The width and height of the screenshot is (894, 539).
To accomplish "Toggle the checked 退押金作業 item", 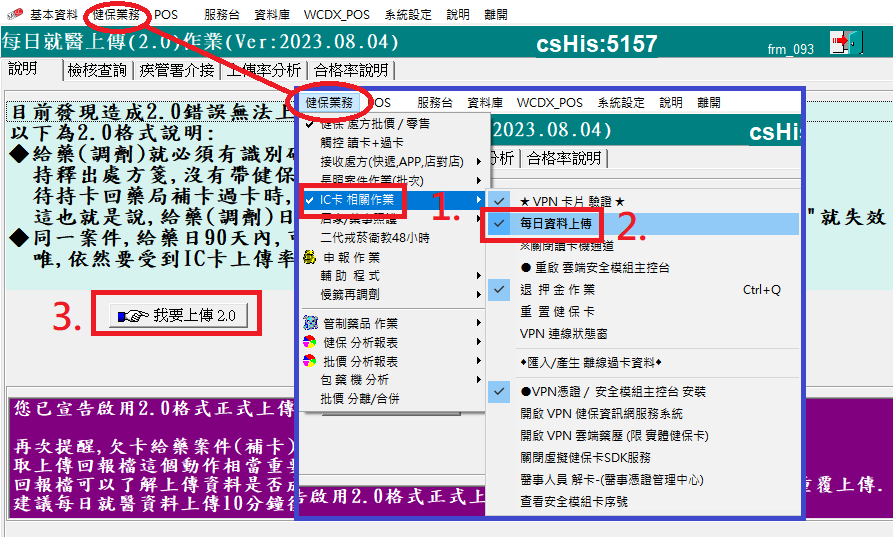I will 500,289.
